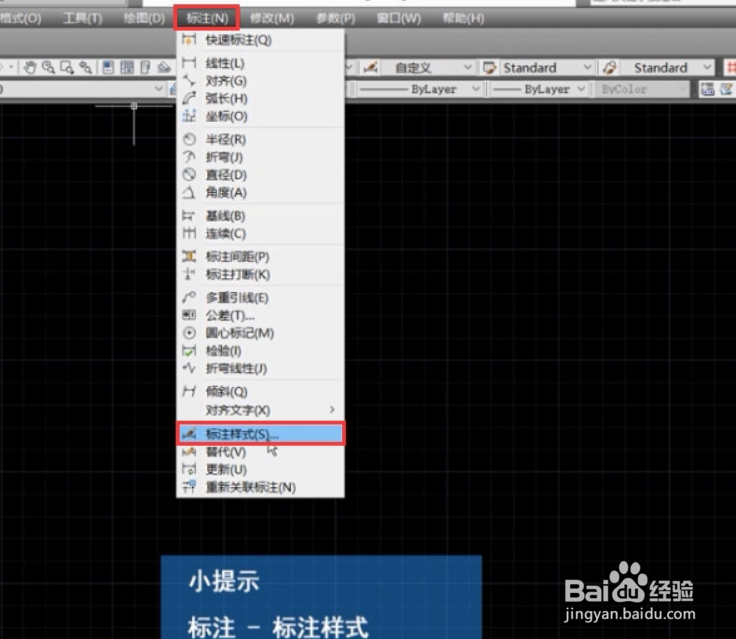Screen dimensions: 736x639
Task: Choose 折弯线性(J) jogged linear entry
Action: [x=261, y=368]
